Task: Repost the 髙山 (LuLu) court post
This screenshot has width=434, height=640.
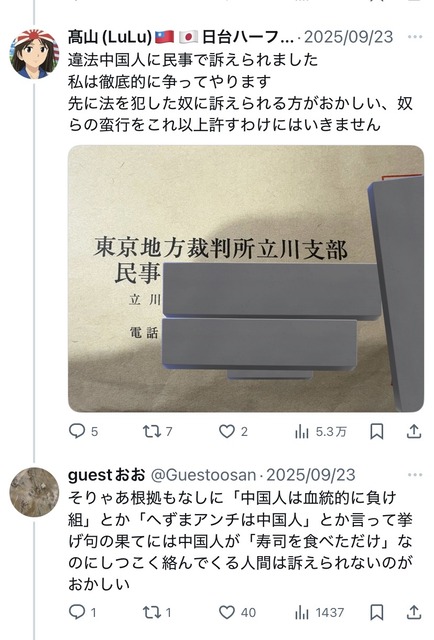Action: [157, 431]
